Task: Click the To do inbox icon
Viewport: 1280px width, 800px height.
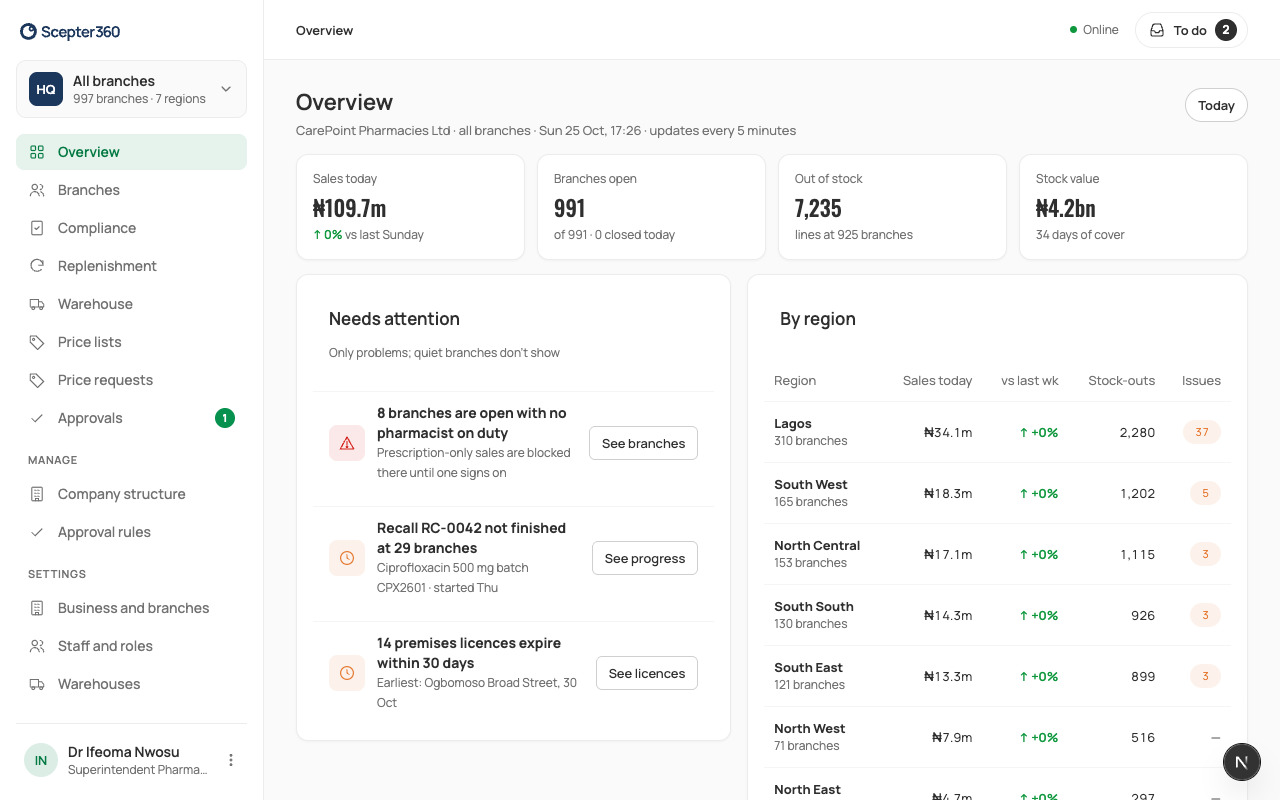Action: pyautogui.click(x=1157, y=30)
